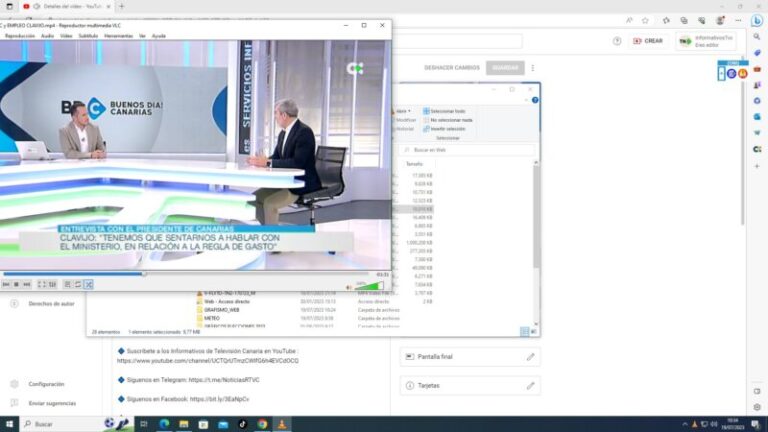Screen dimensions: 768x432
Task: Open Configuración in the left sidebar
Action: coord(46,384)
